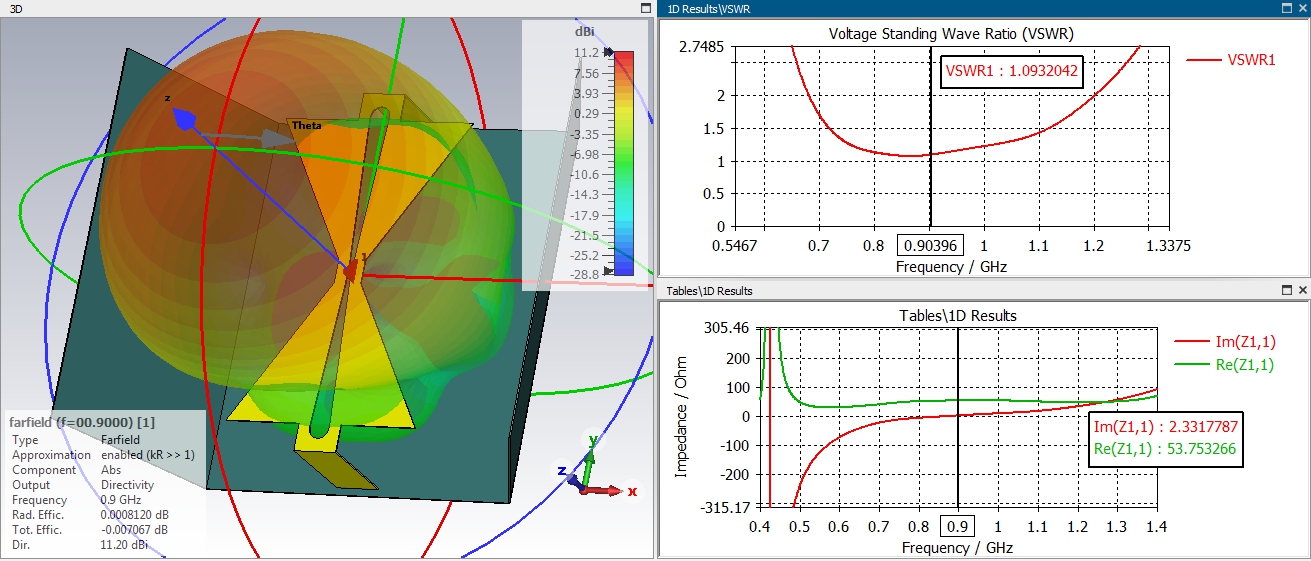The width and height of the screenshot is (1311, 561).
Task: Click the dBi unit label above color ramp
Action: pyautogui.click(x=584, y=32)
